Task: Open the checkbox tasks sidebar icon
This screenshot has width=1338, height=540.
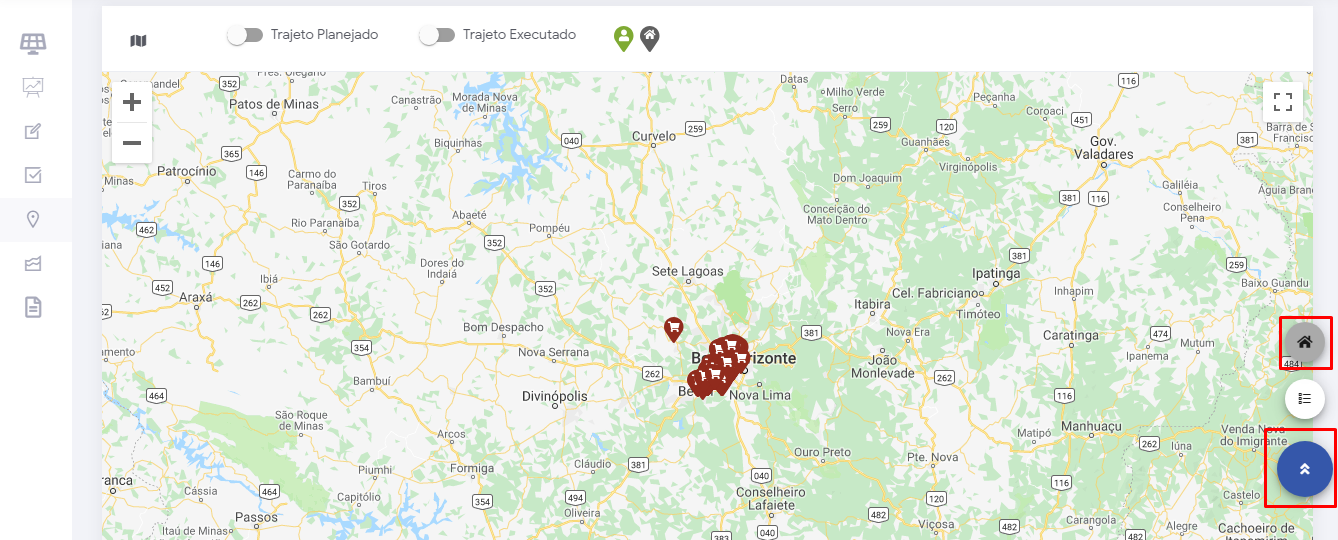Action: (x=33, y=175)
